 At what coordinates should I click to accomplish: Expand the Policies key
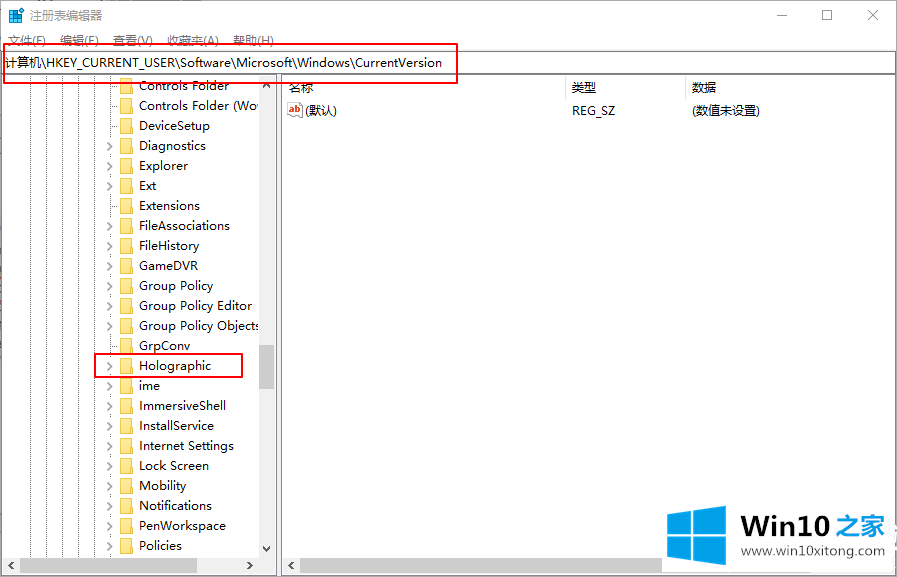(x=109, y=547)
